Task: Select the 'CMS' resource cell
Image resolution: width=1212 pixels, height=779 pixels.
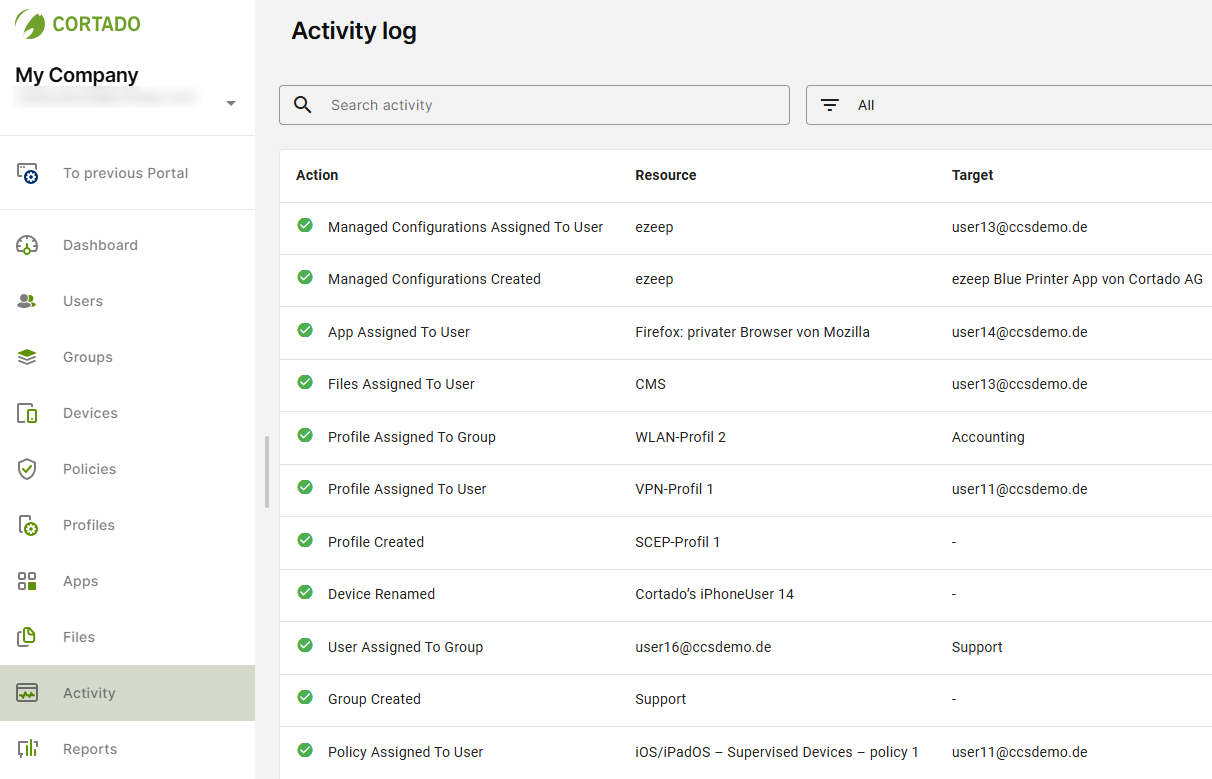Action: pos(651,384)
